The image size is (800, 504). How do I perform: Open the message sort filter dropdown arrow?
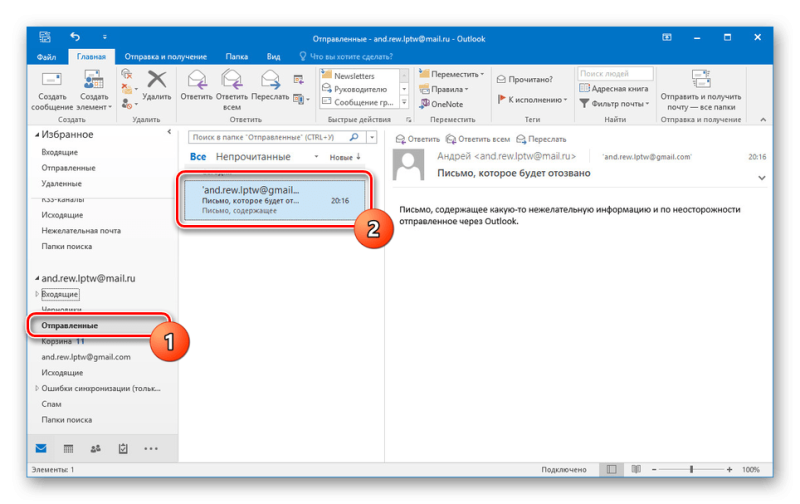(316, 157)
